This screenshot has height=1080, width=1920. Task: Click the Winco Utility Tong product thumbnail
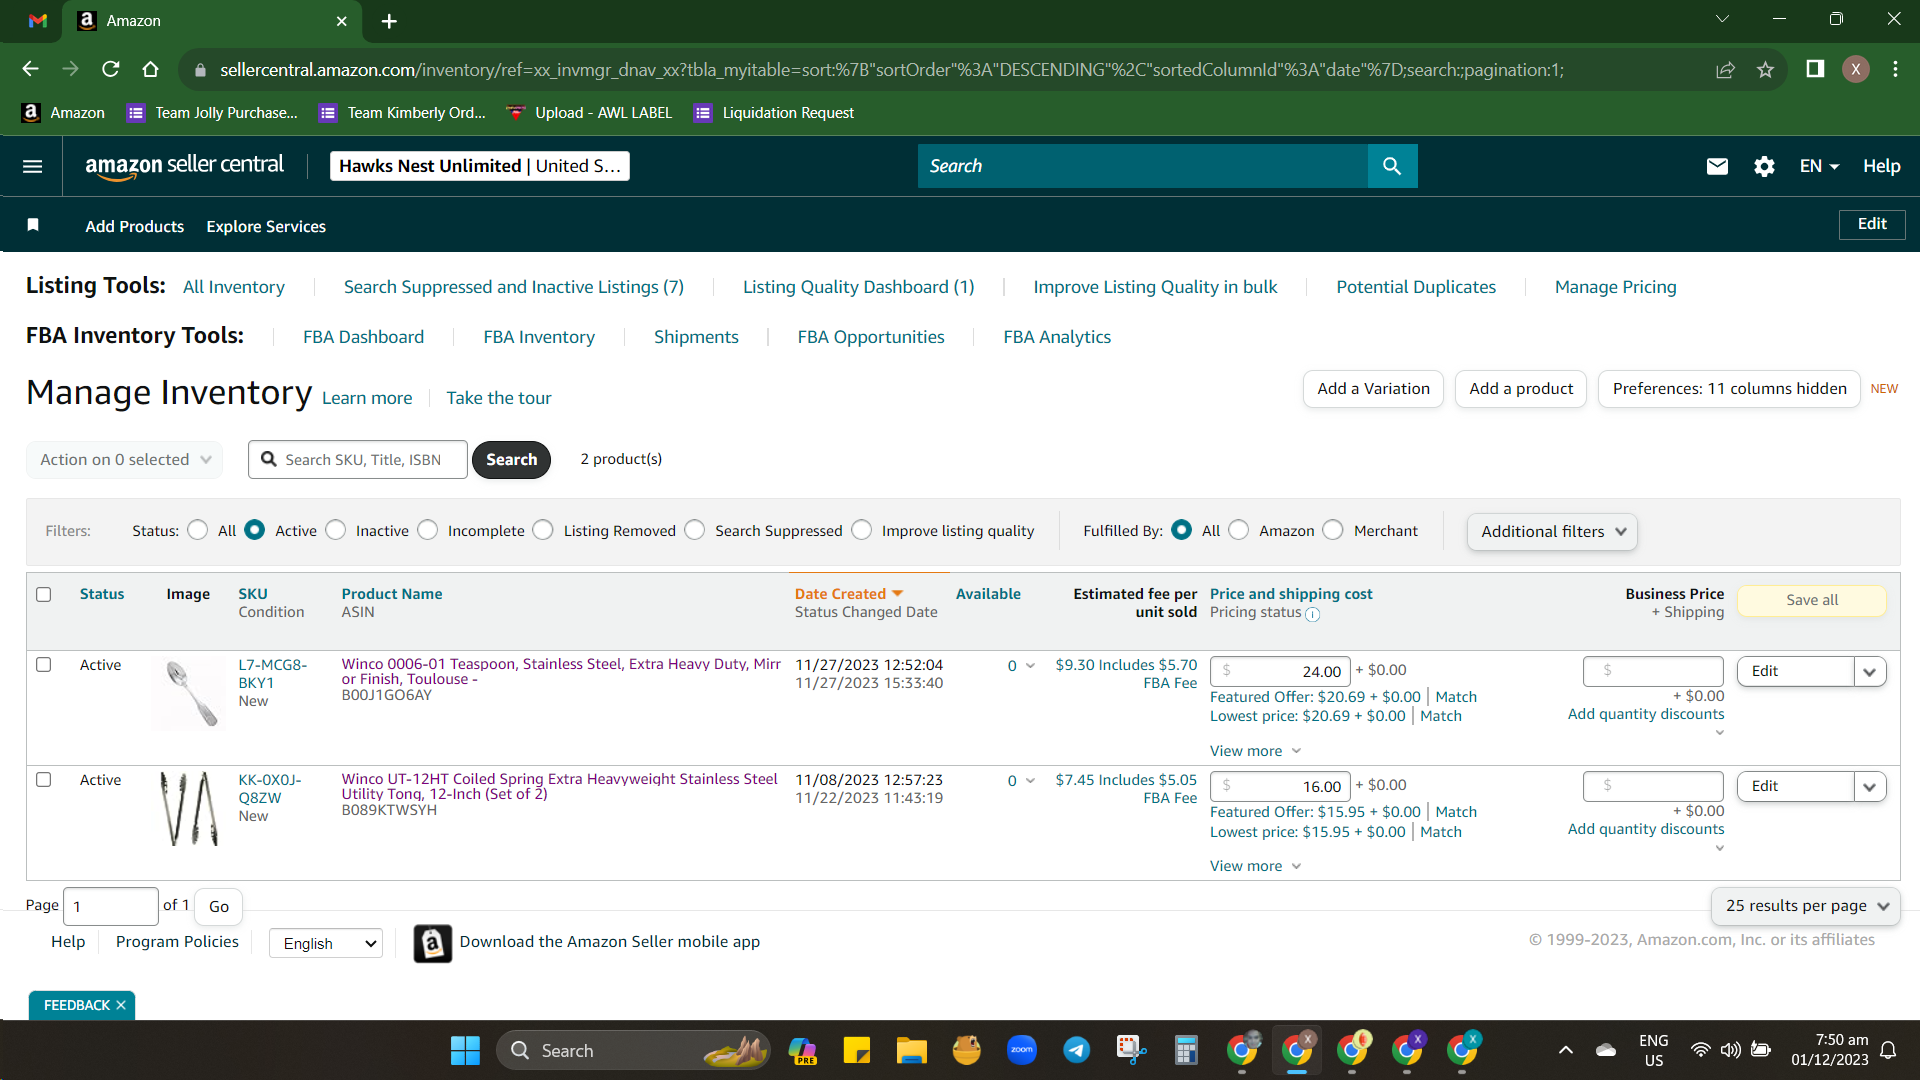(x=189, y=808)
